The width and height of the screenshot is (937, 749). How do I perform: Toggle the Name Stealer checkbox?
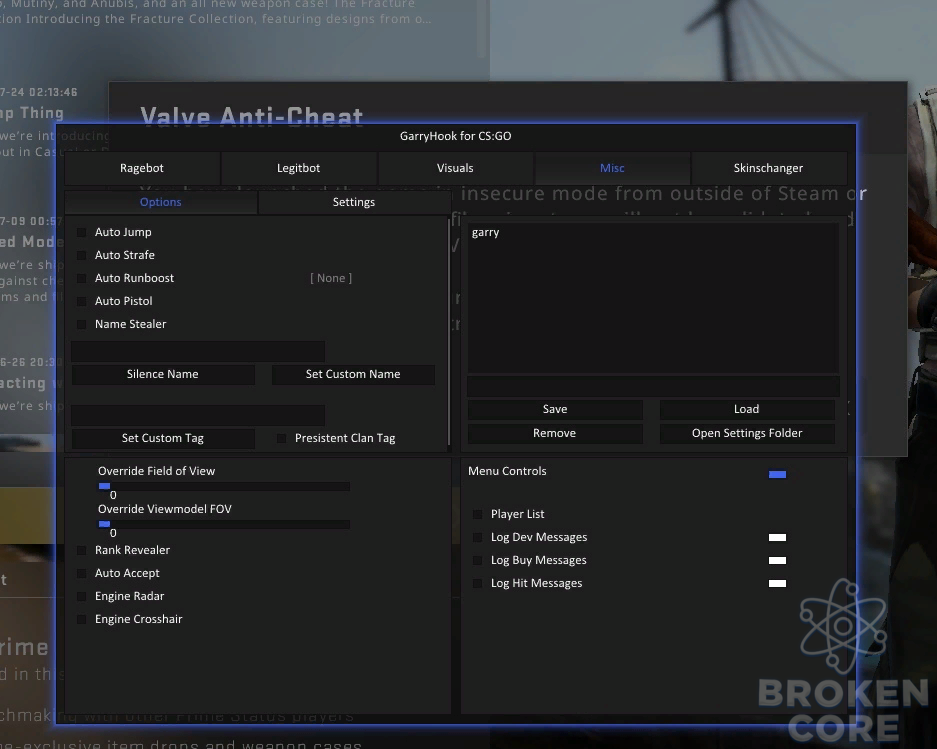82,324
